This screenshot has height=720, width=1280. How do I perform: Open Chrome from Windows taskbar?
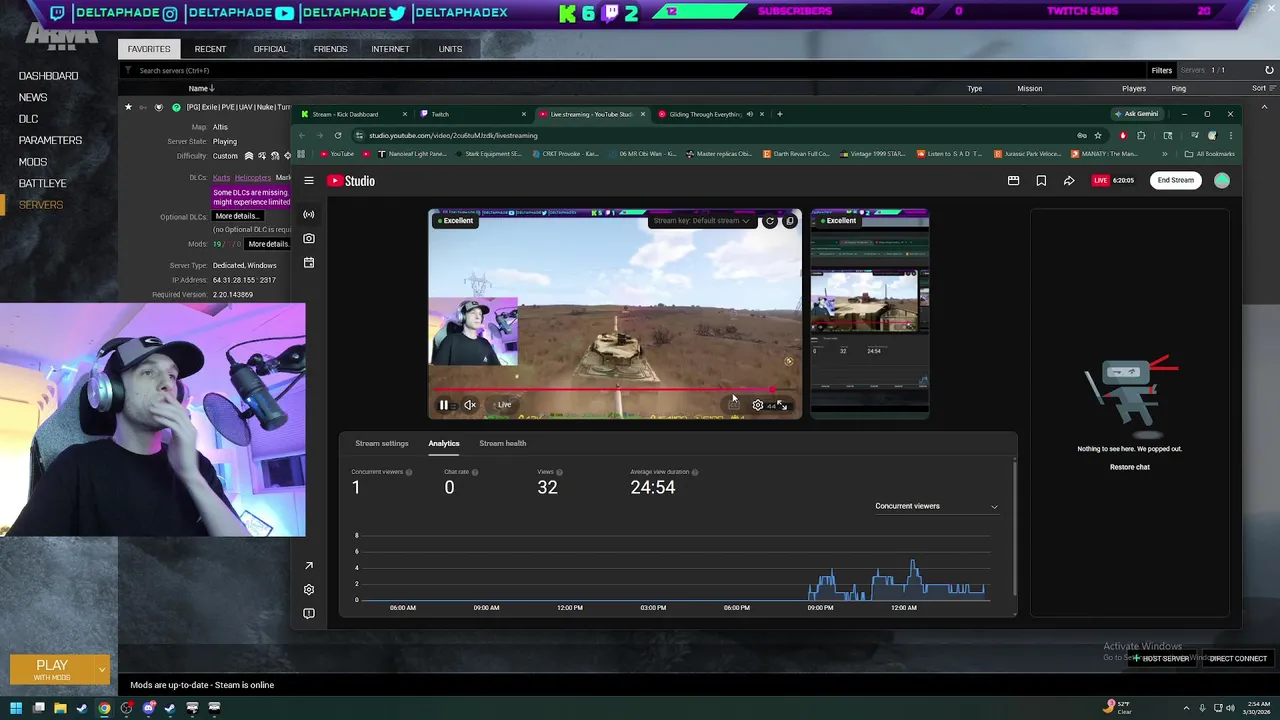[x=104, y=708]
